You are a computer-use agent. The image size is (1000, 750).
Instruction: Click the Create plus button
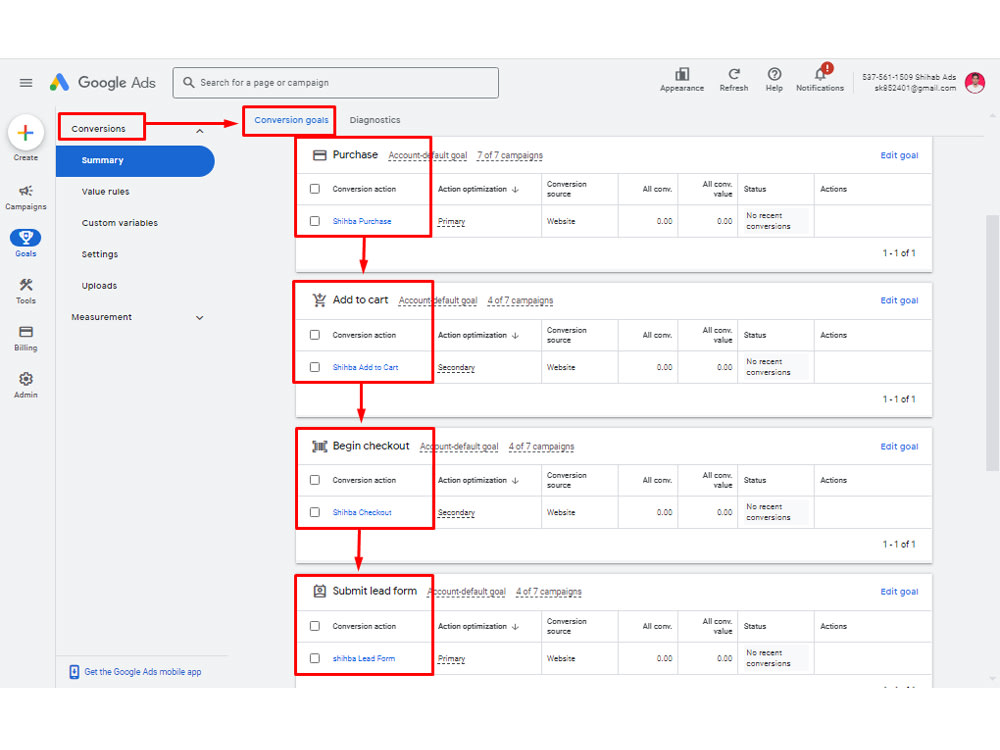(26, 133)
